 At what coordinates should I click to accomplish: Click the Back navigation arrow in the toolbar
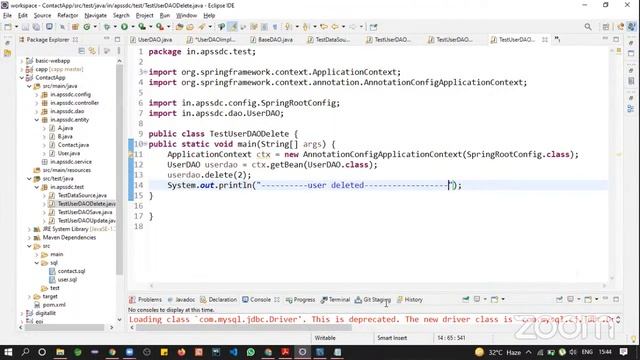click(334, 27)
